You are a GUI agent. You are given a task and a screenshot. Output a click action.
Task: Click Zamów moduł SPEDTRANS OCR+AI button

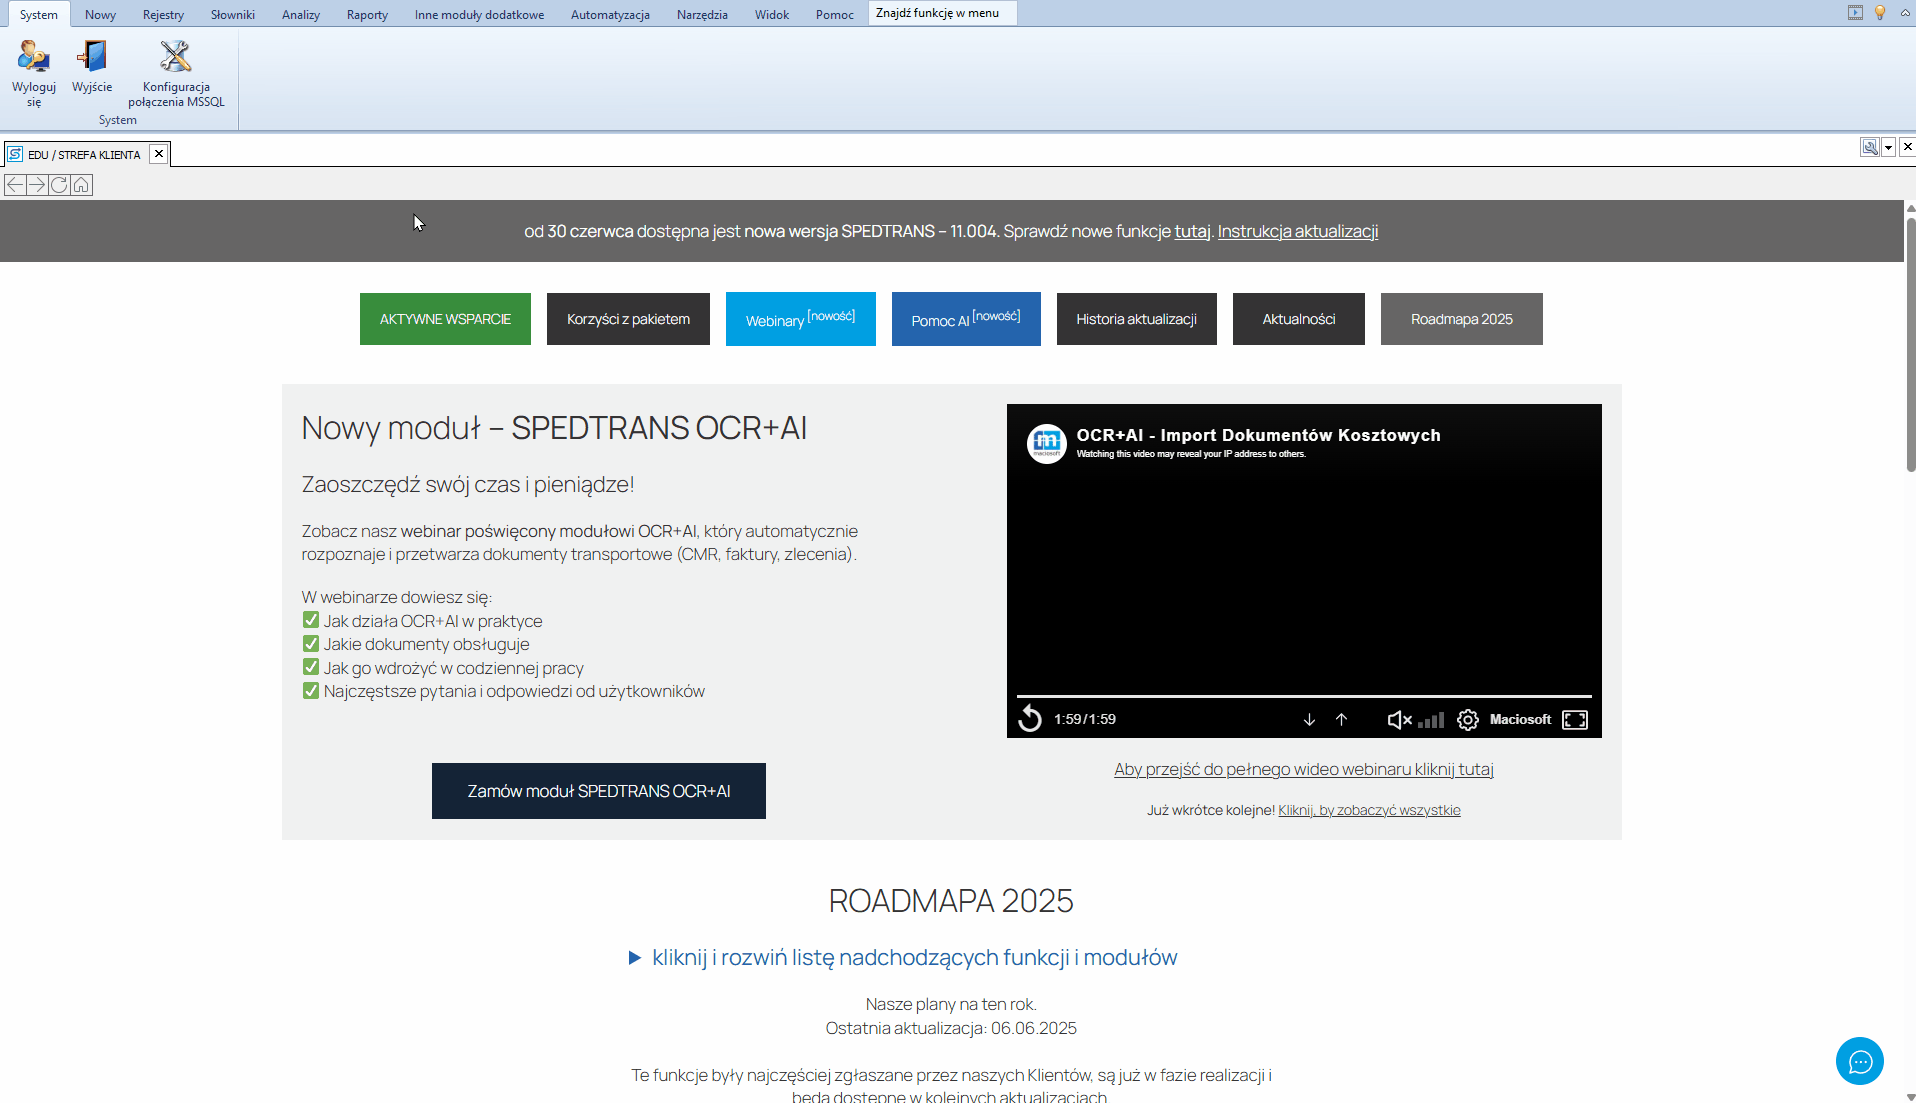point(598,791)
